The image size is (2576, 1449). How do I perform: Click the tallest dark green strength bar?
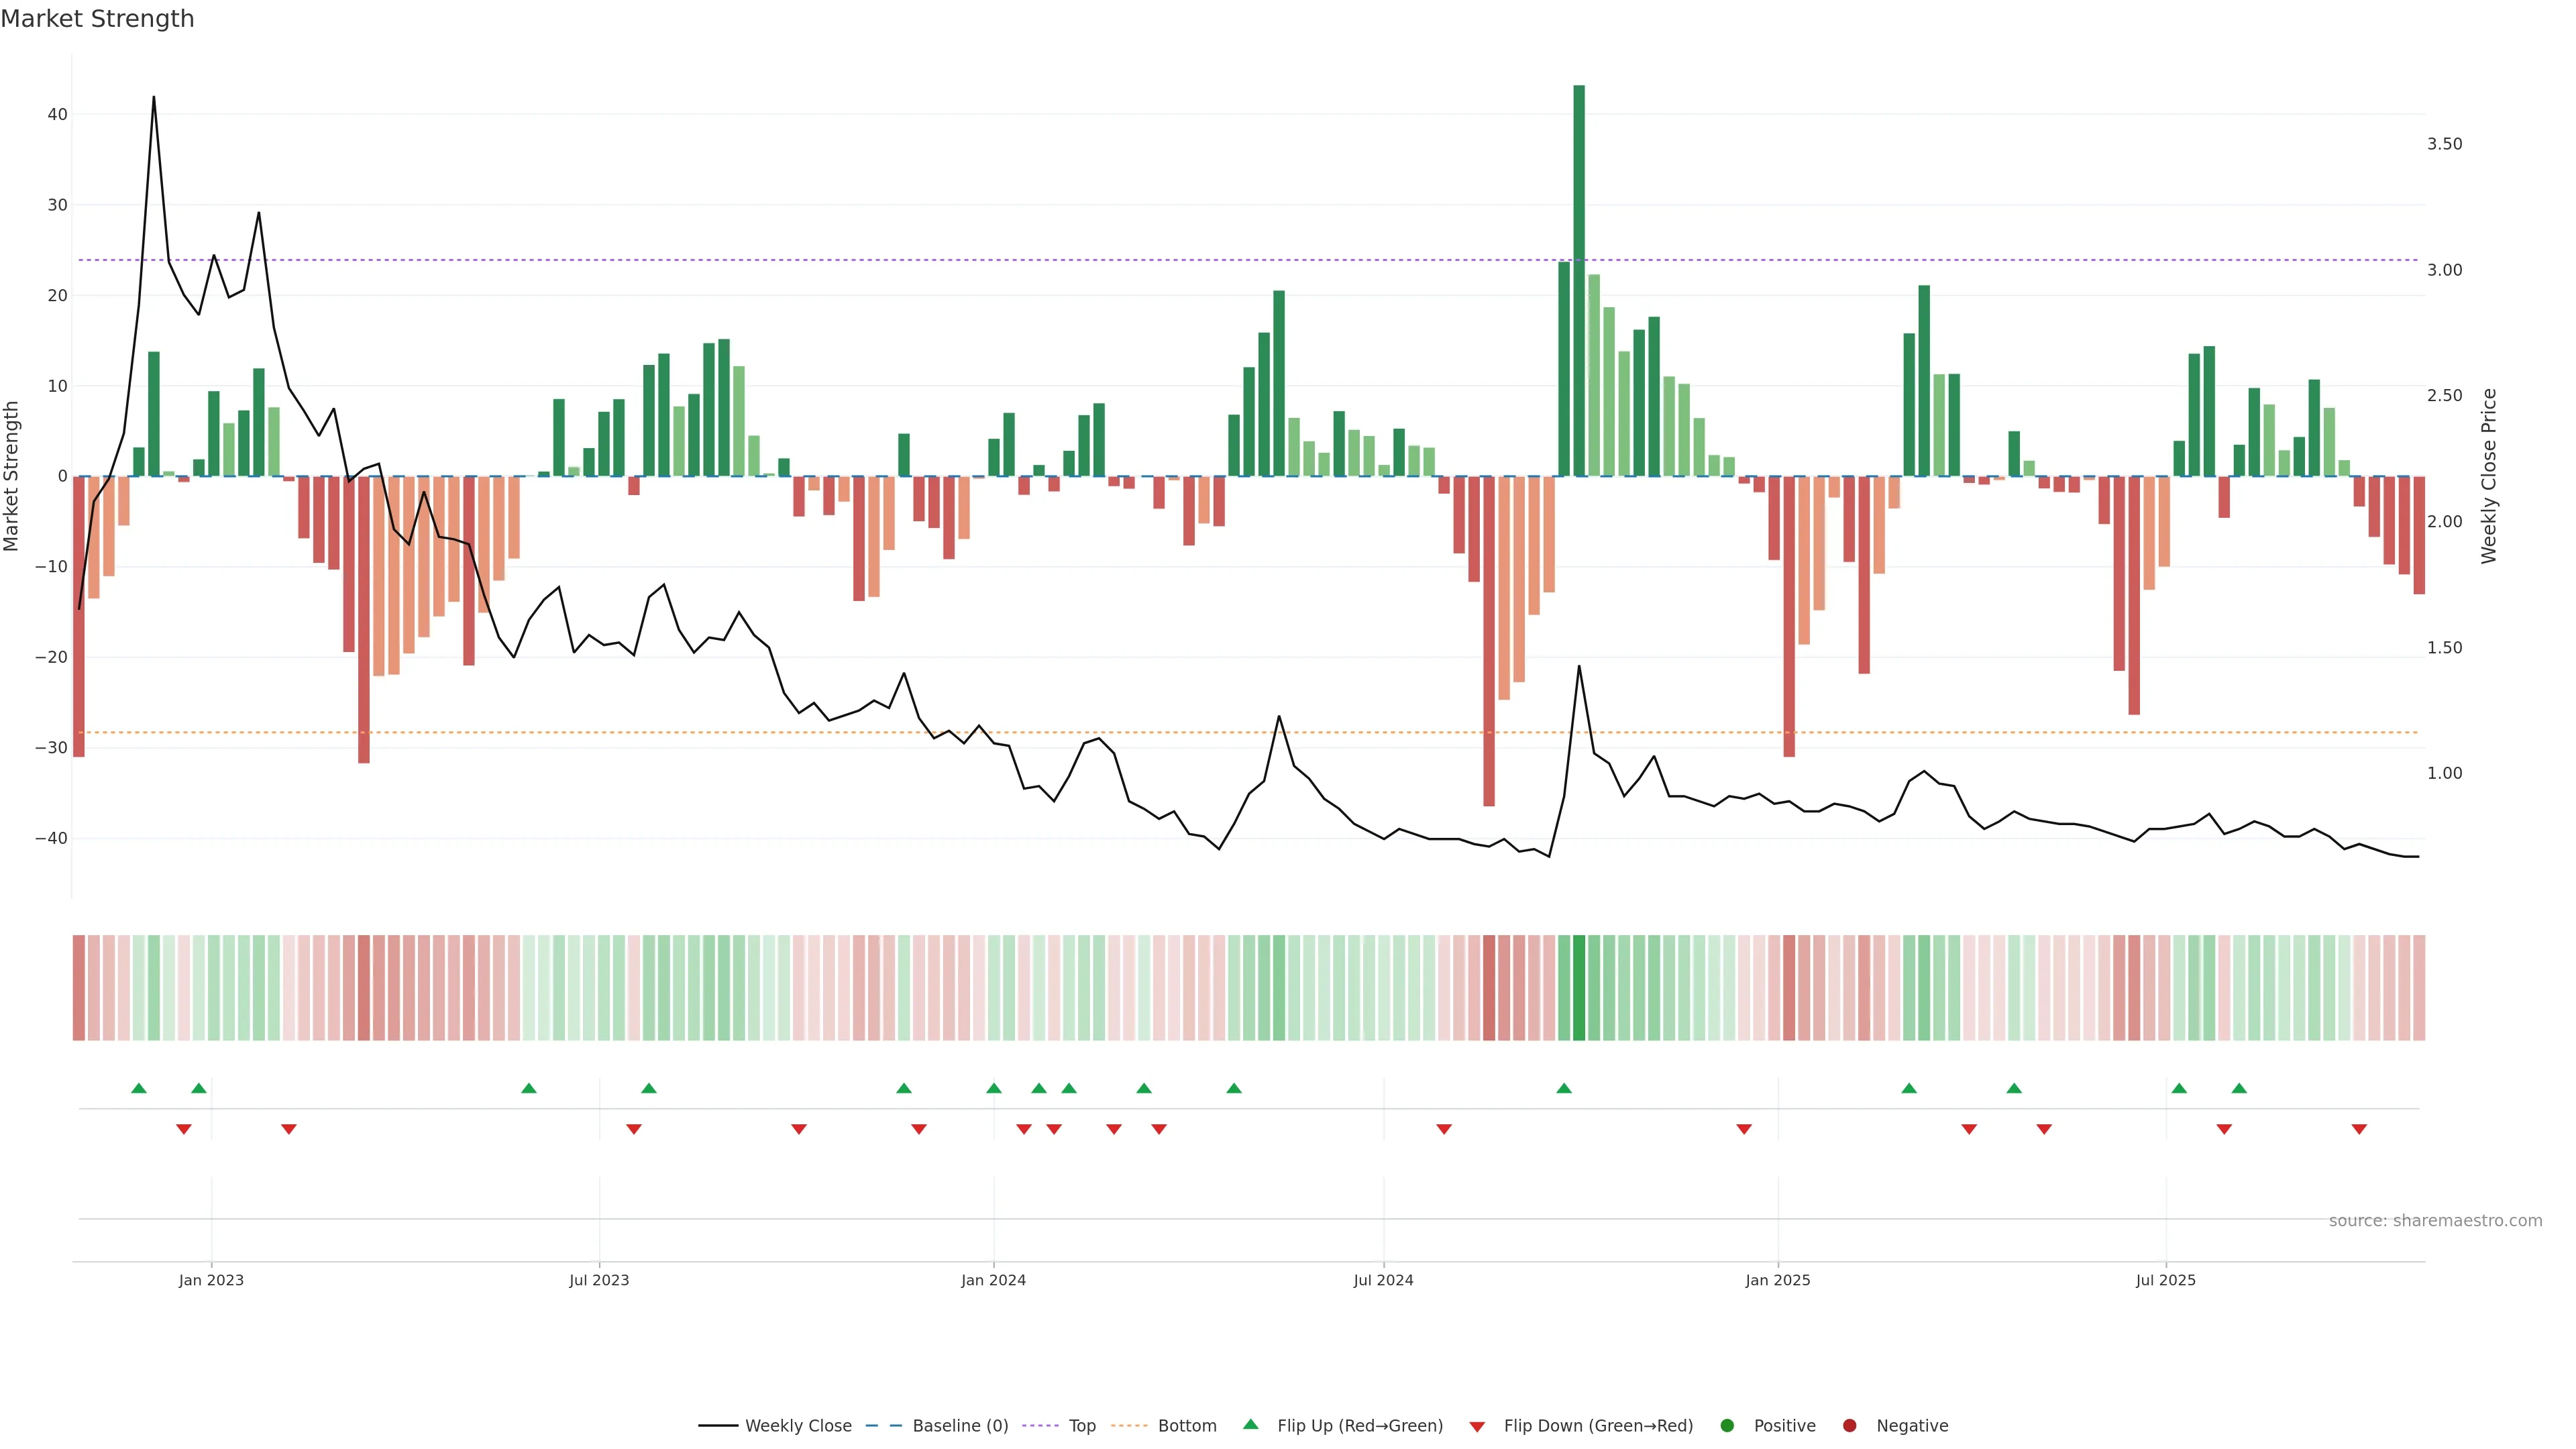pyautogui.click(x=1579, y=280)
